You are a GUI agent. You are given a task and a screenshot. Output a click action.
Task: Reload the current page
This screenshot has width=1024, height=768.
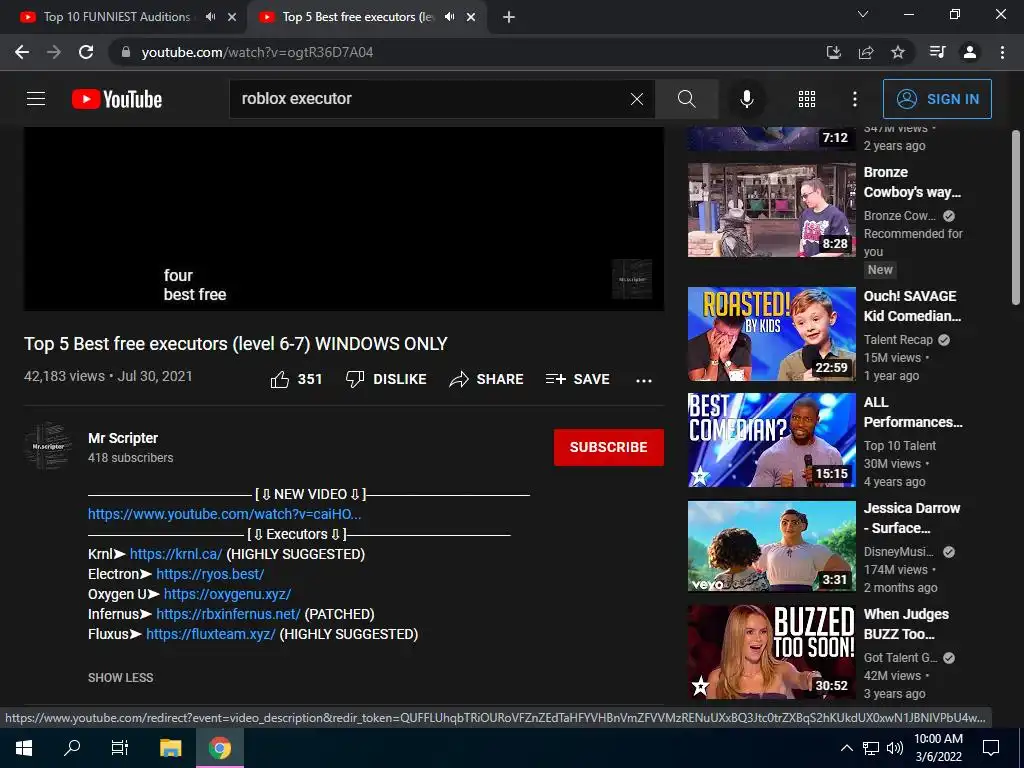click(86, 52)
